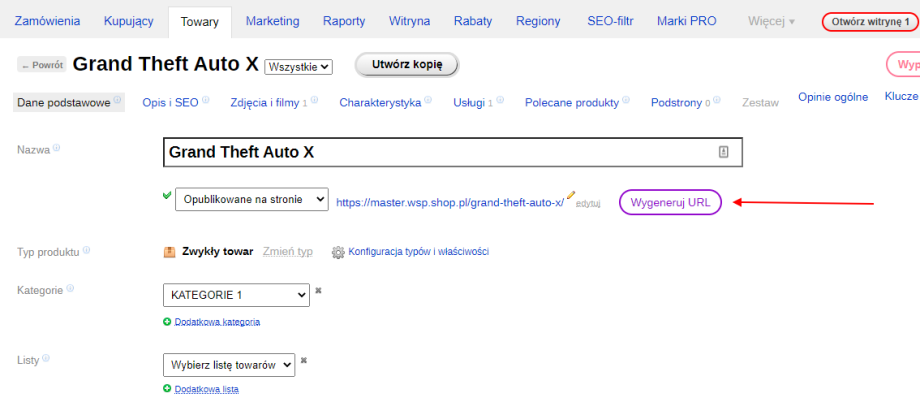The width and height of the screenshot is (920, 402).
Task: Click the info icon beside Opis i SEO
Action: (205, 99)
